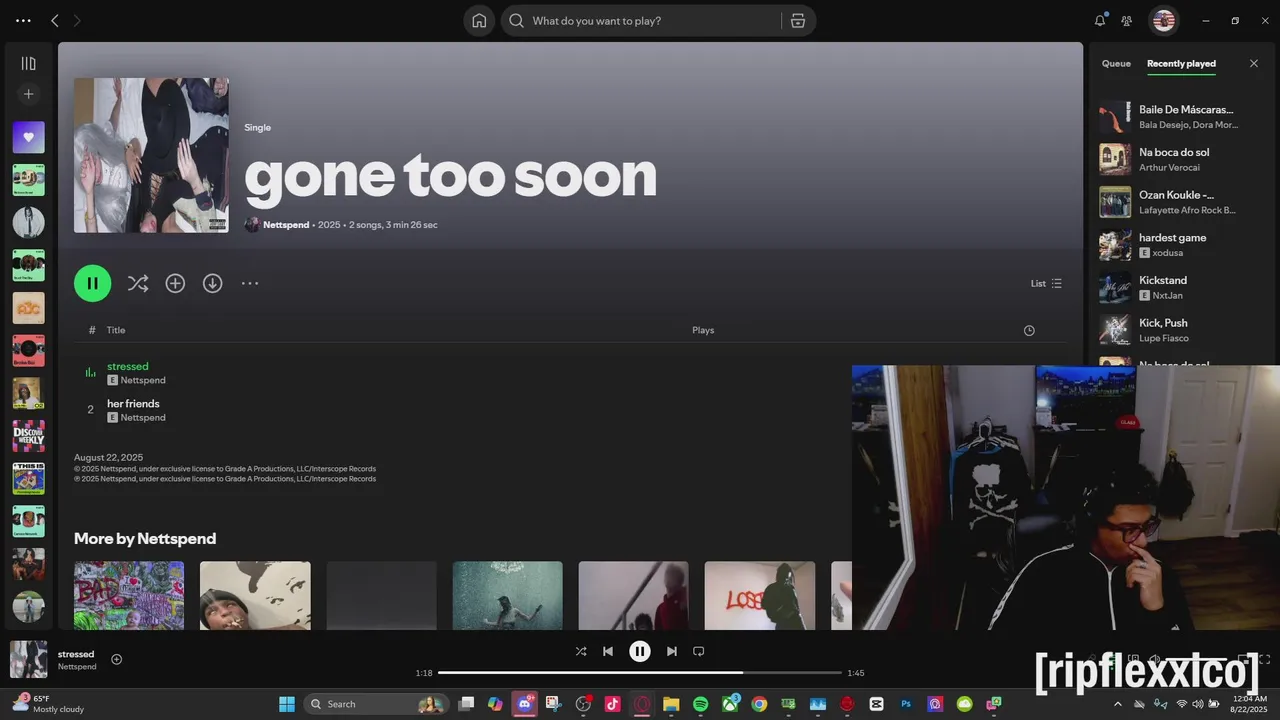Open Liked Songs in the sidebar
Screen dimensions: 1280x720
click(28, 137)
